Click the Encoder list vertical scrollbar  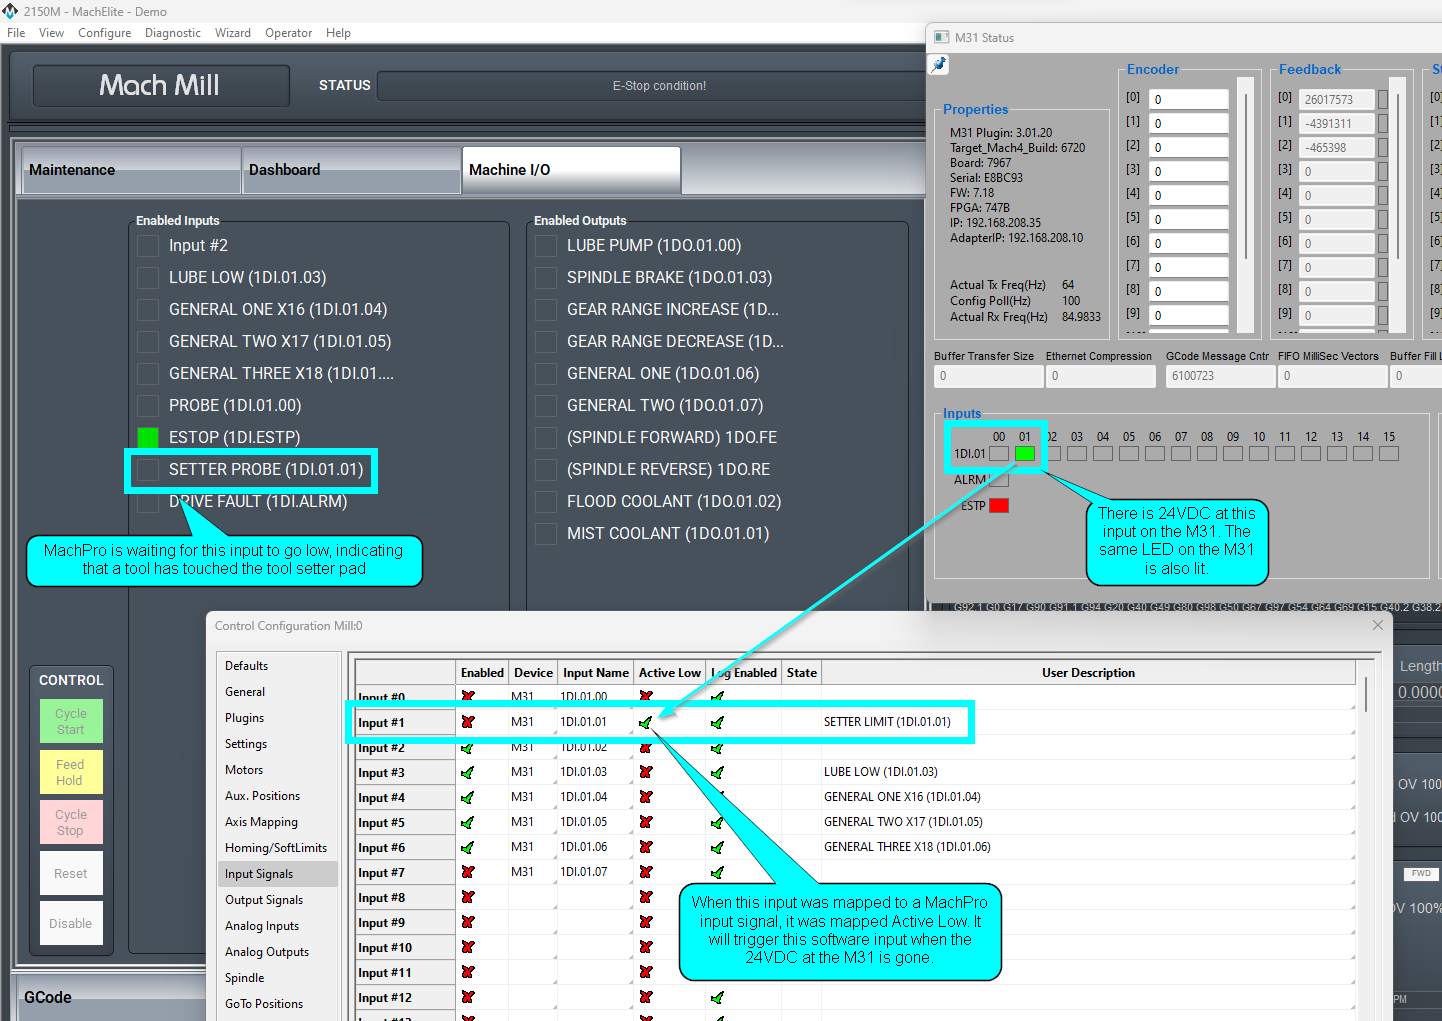[1245, 205]
